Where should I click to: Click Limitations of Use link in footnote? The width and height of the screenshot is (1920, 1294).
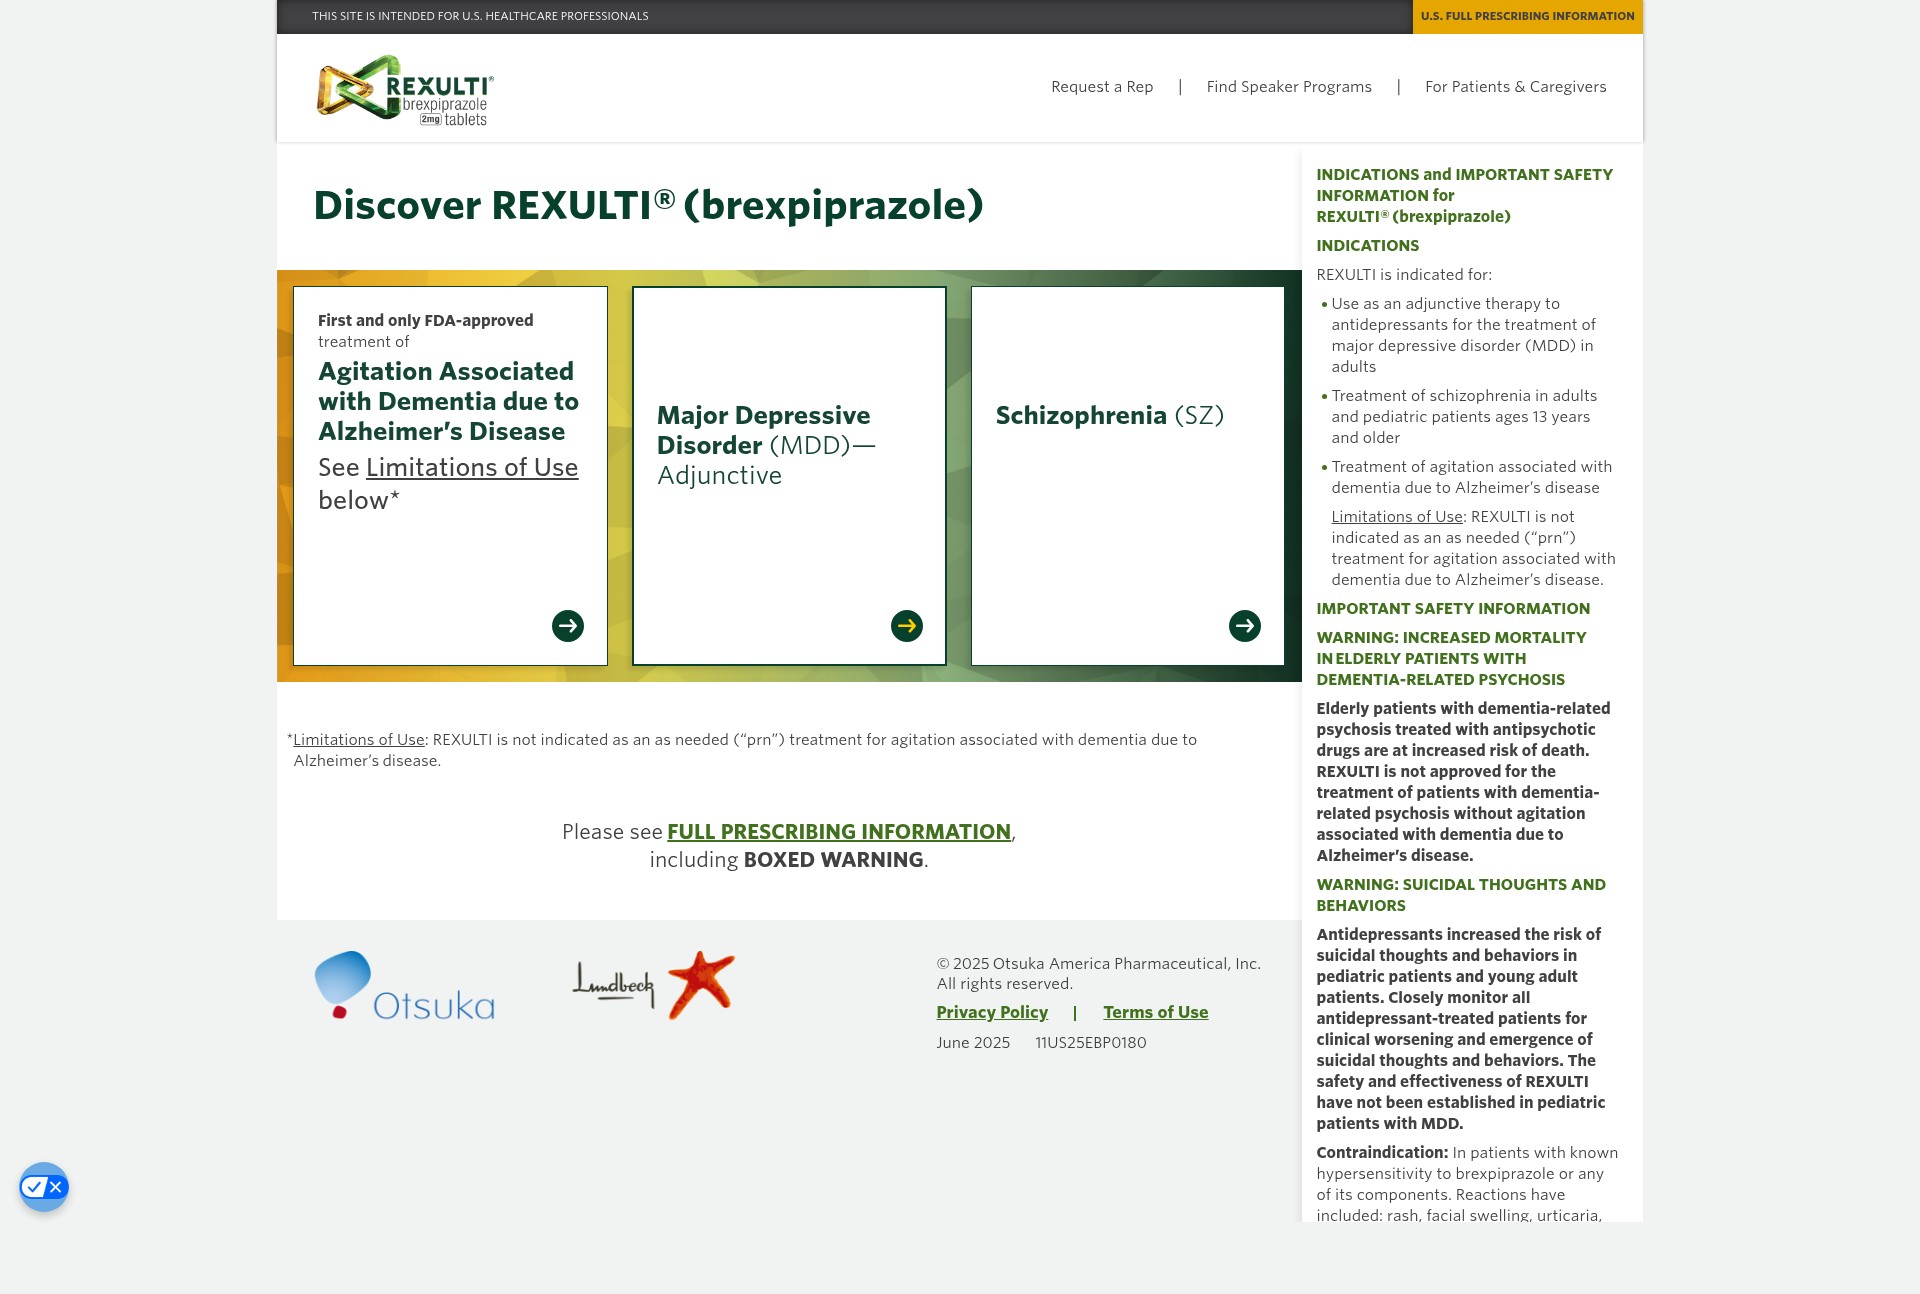click(359, 740)
